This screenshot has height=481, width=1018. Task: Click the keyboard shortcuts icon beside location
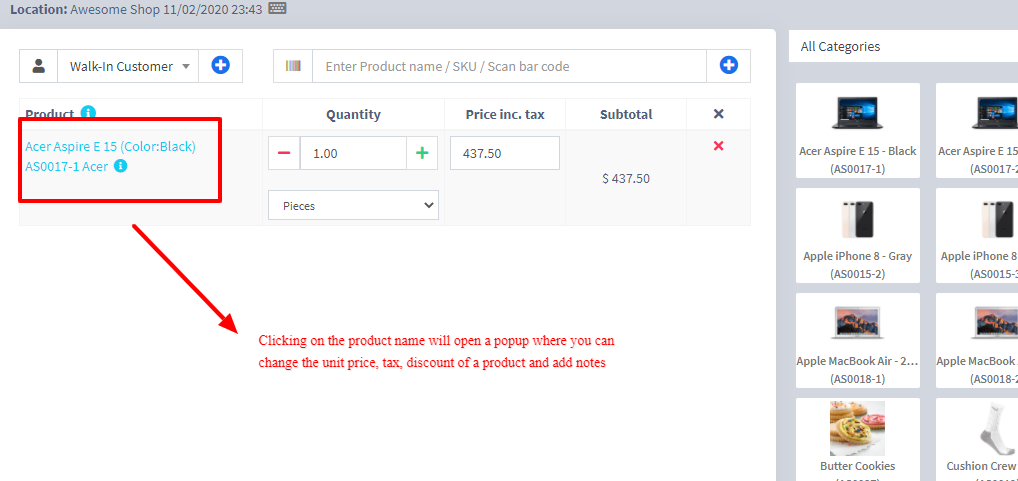click(277, 9)
